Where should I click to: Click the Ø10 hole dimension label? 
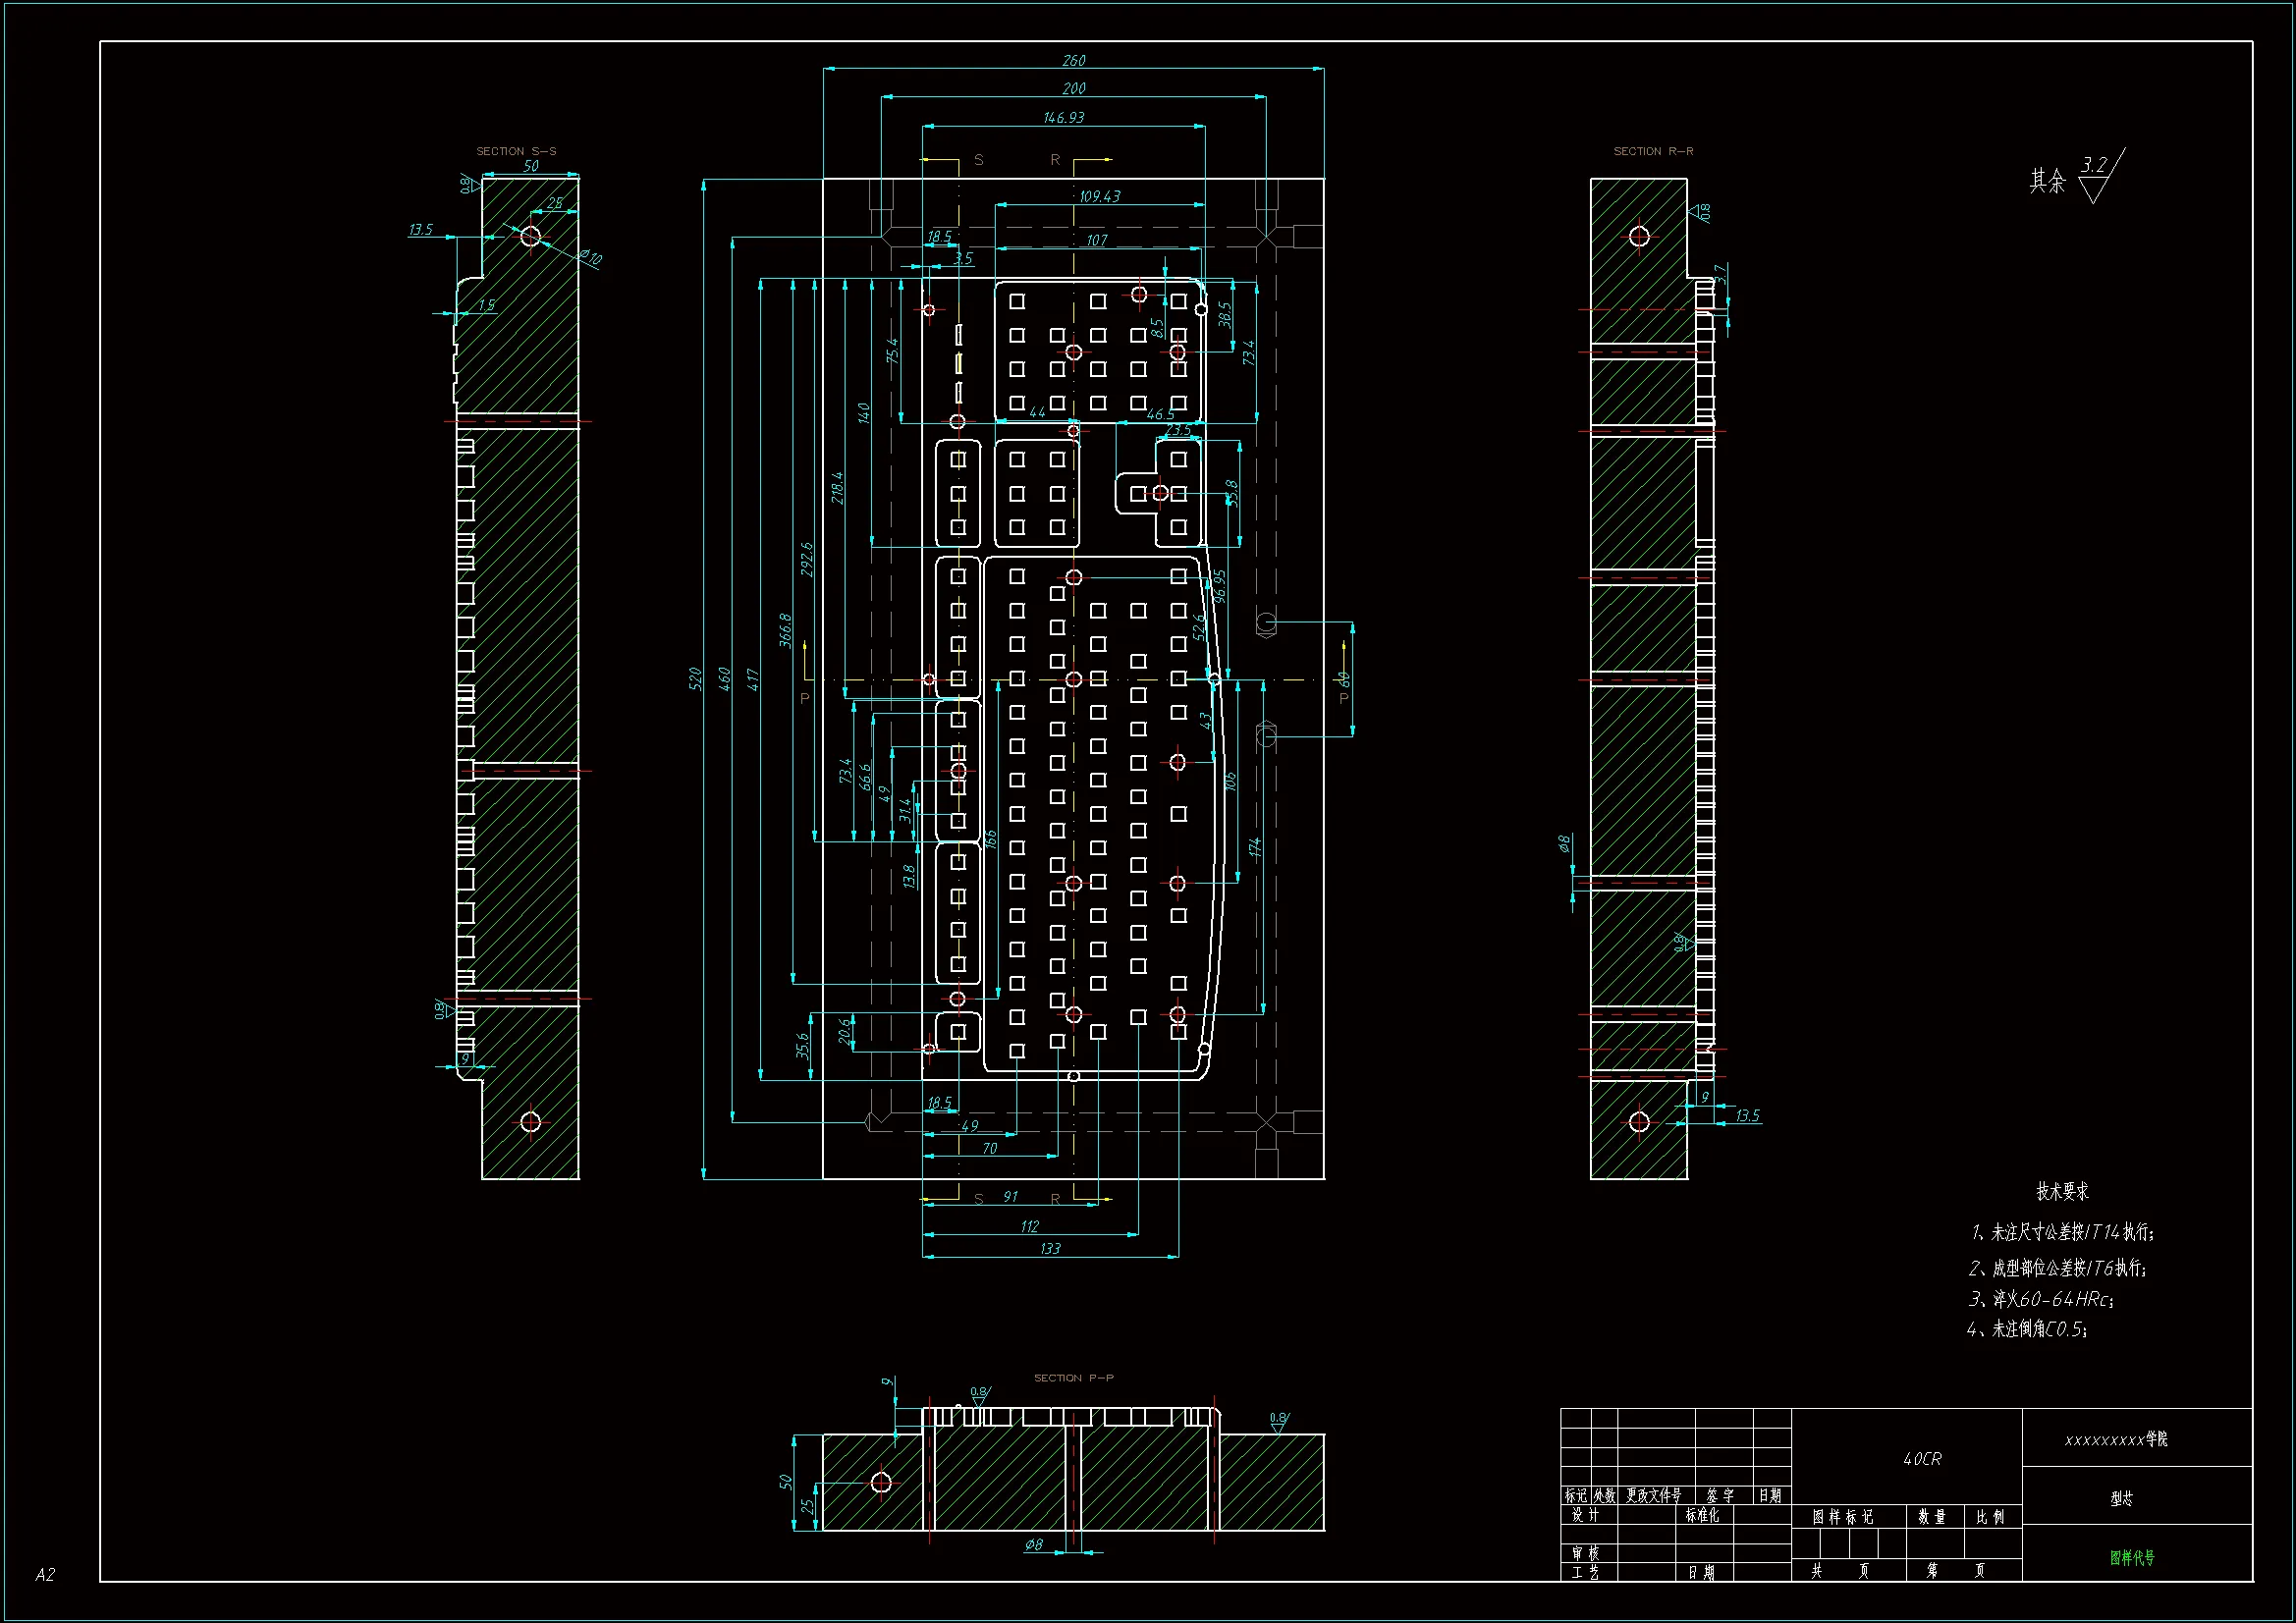591,258
